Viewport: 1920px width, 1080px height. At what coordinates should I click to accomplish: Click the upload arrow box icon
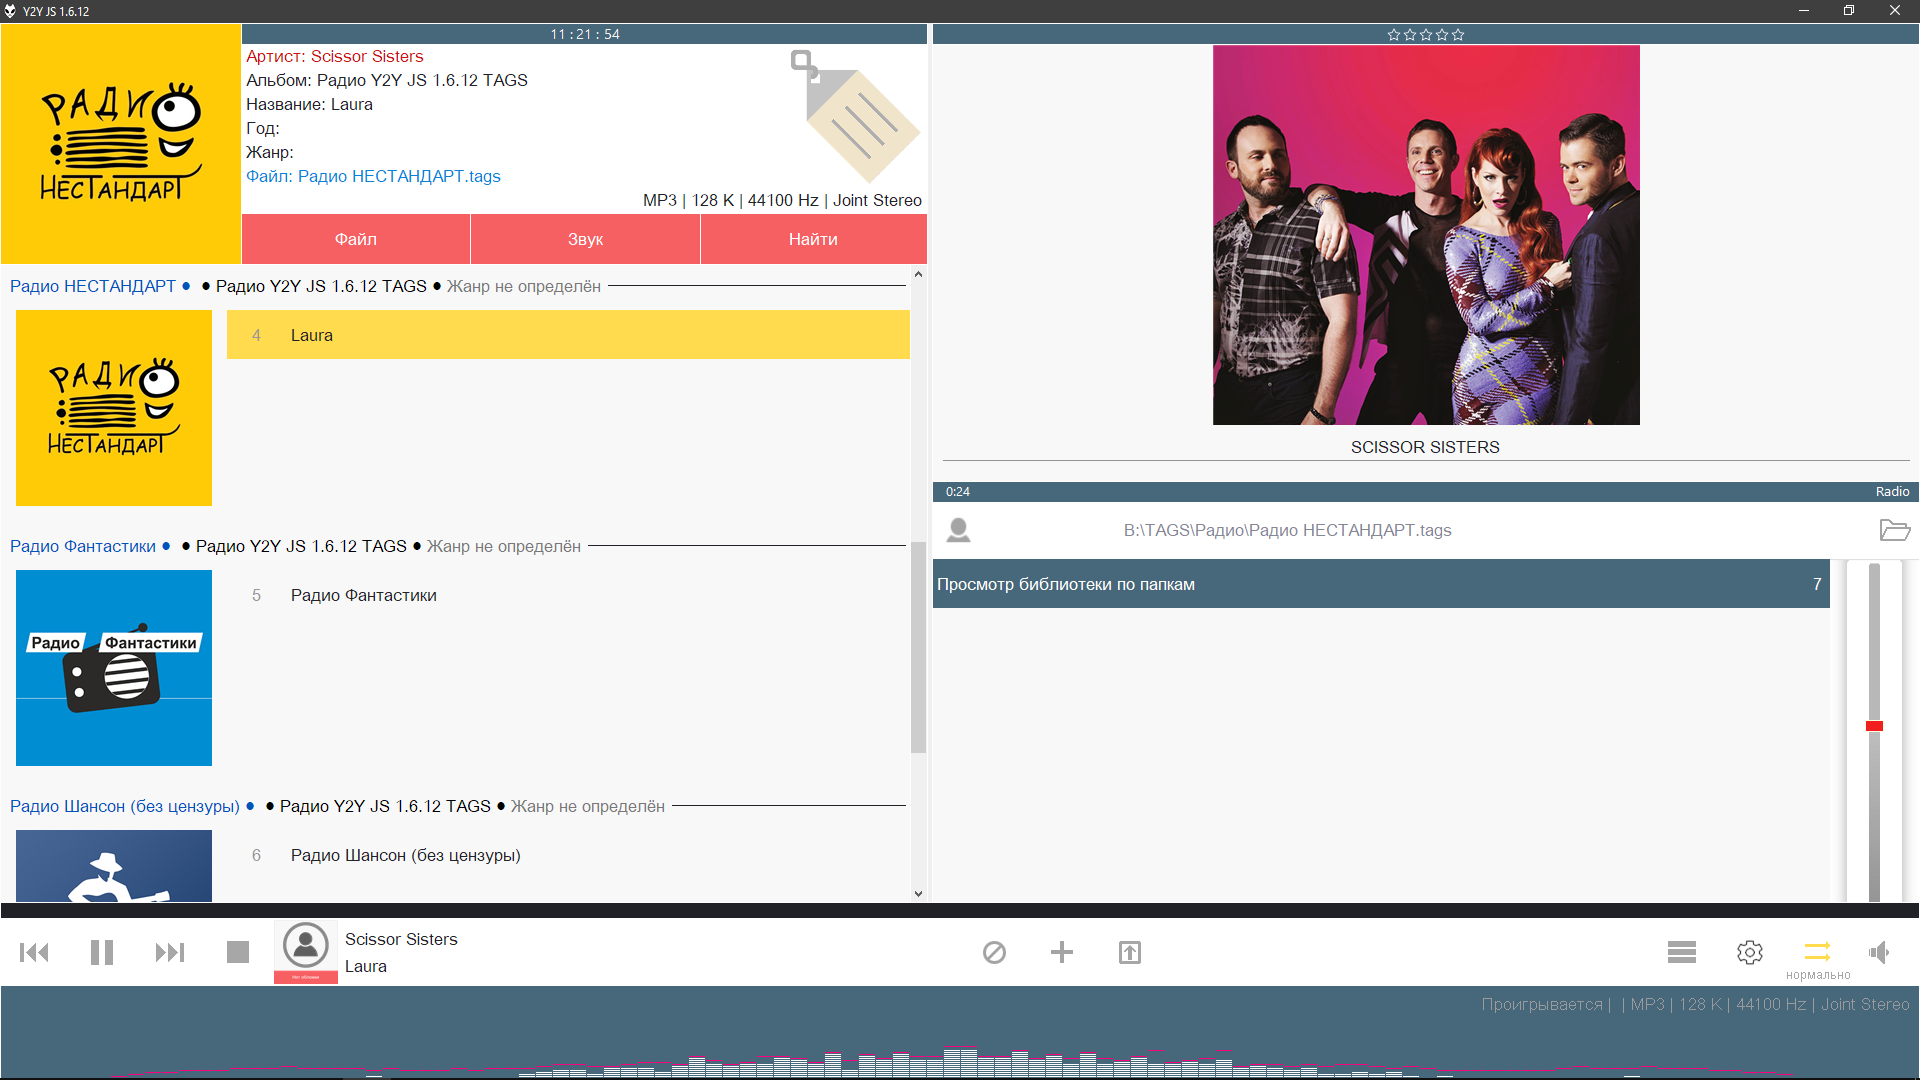tap(1130, 952)
